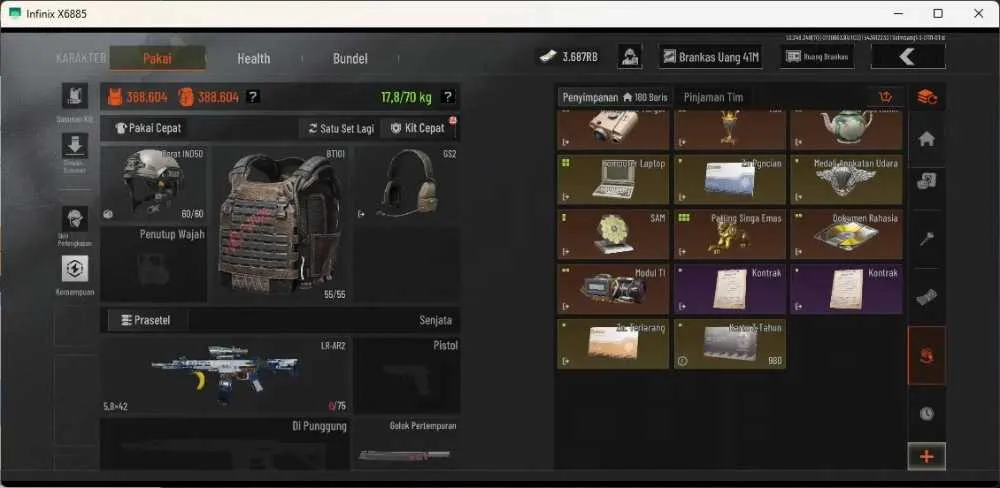Image resolution: width=1000 pixels, height=488 pixels.
Task: Click the move arrow on GS2 headset
Action: tap(362, 214)
